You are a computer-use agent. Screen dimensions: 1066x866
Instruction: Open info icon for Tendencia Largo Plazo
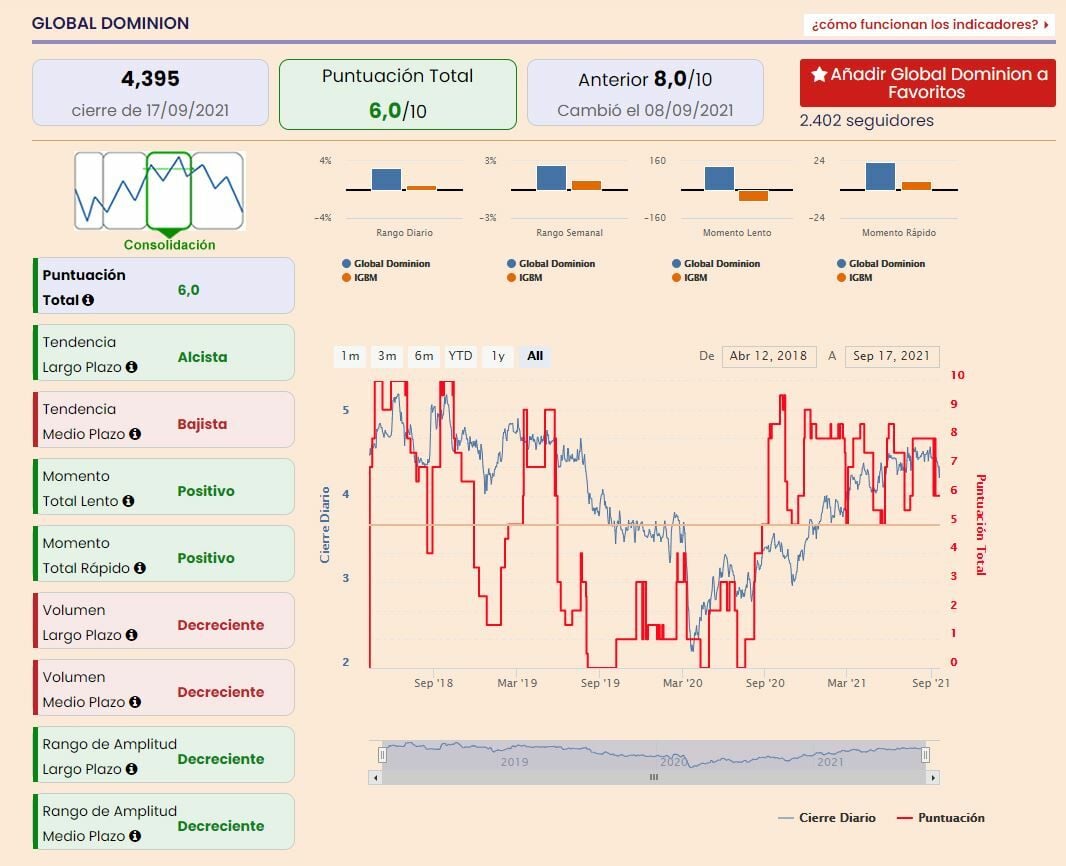point(132,367)
